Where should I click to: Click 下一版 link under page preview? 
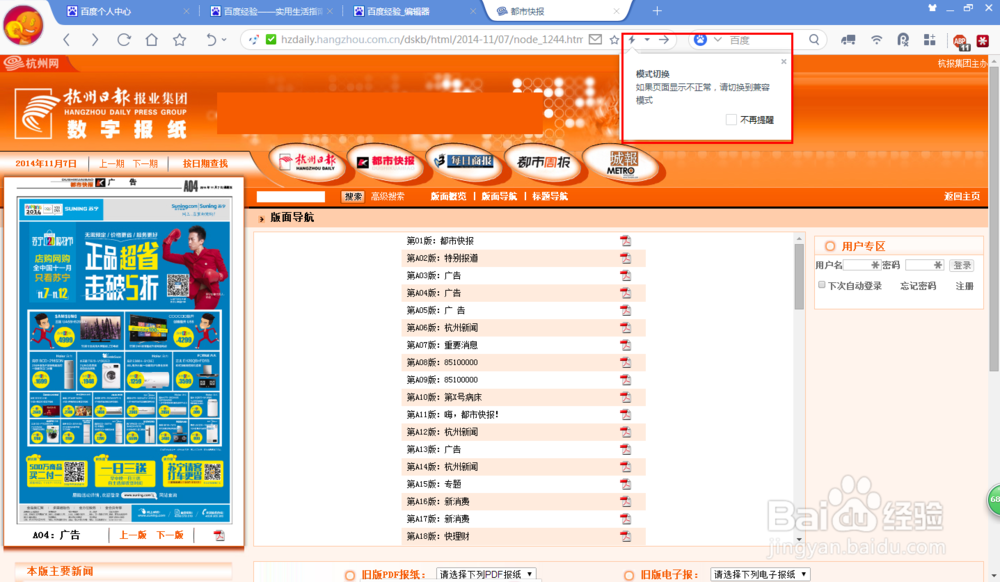(x=170, y=535)
